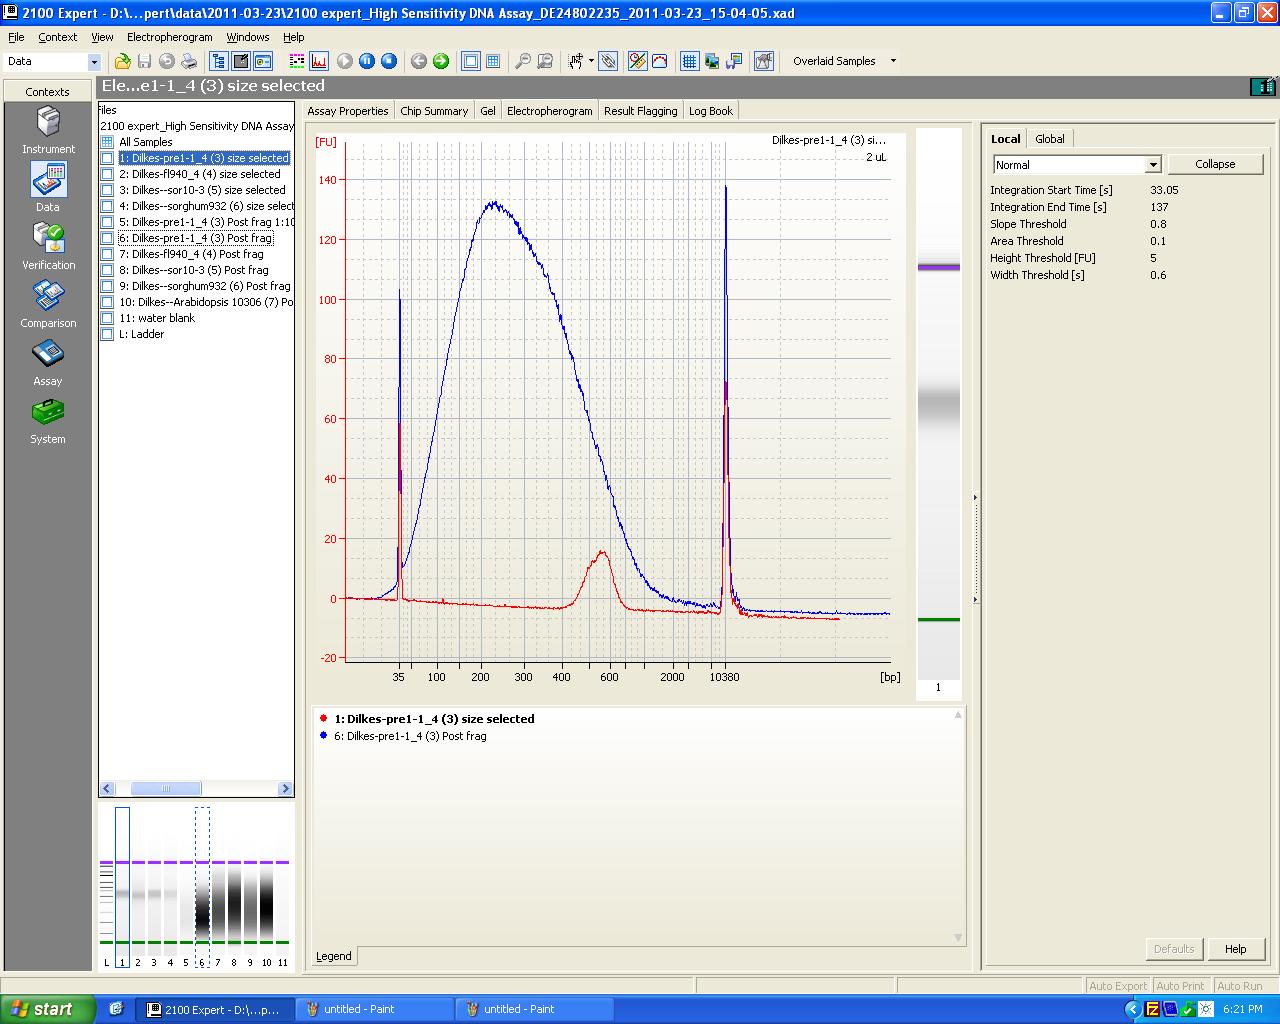Screen dimensions: 1280x1024
Task: Check sample 2 Dilkes-fl940_4 size selected checkbox
Action: [x=107, y=174]
